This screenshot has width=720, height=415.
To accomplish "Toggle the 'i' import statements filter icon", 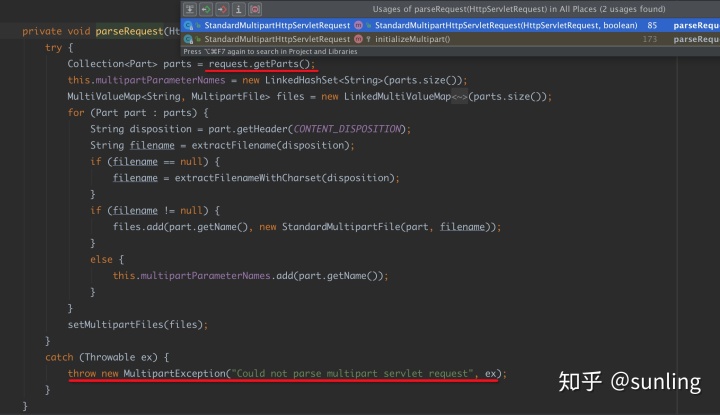I will coord(238,9).
